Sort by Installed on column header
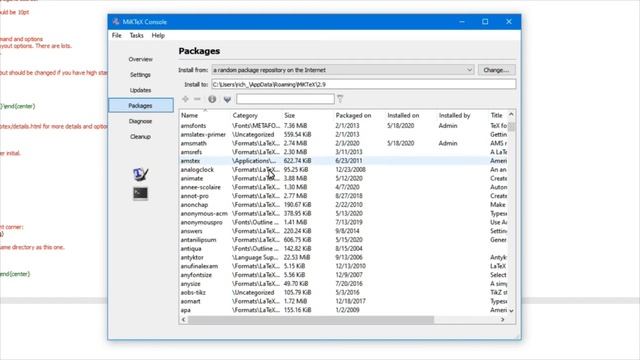 (x=411, y=116)
